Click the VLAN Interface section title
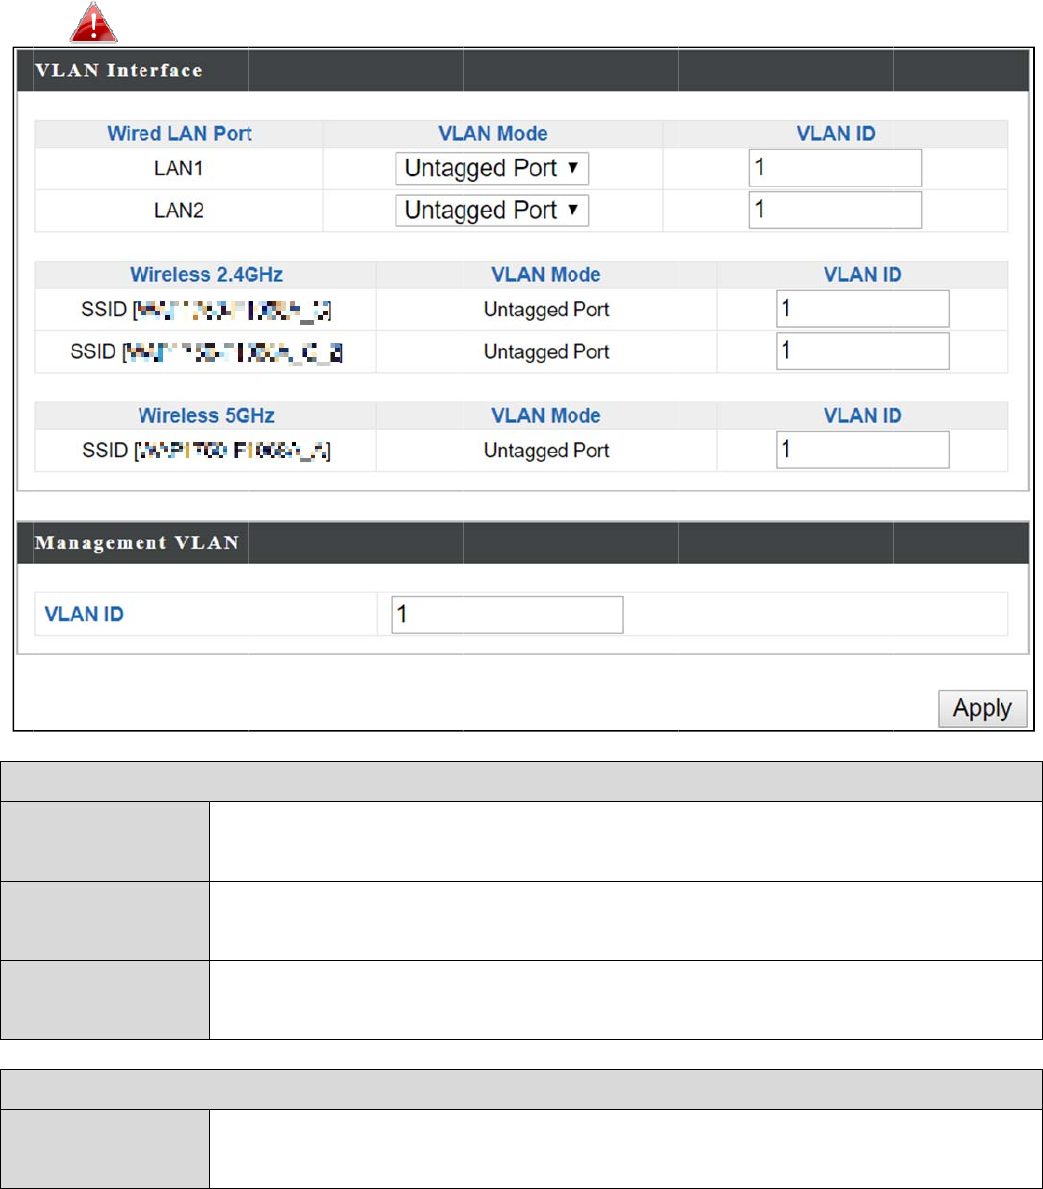Screen dimensions: 1043x1189 pos(118,71)
